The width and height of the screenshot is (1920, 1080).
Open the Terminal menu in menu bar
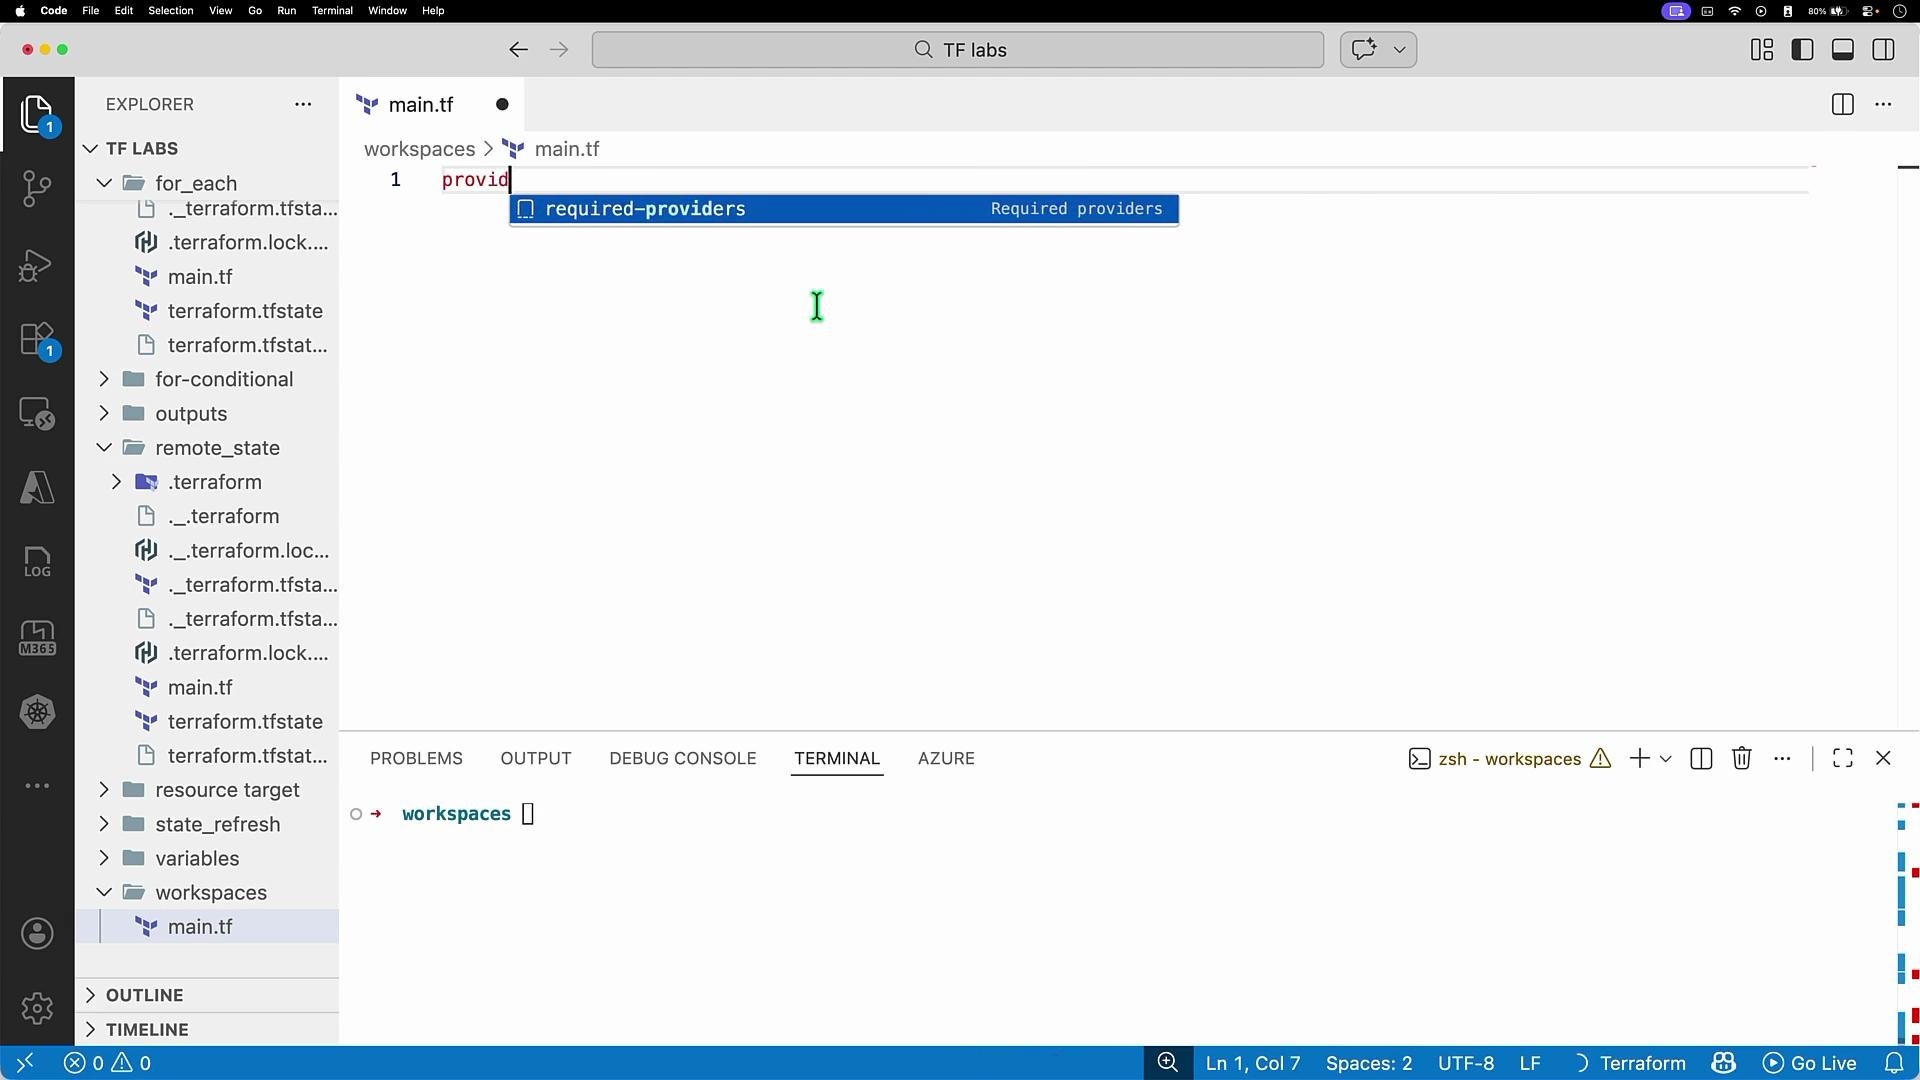(x=332, y=11)
